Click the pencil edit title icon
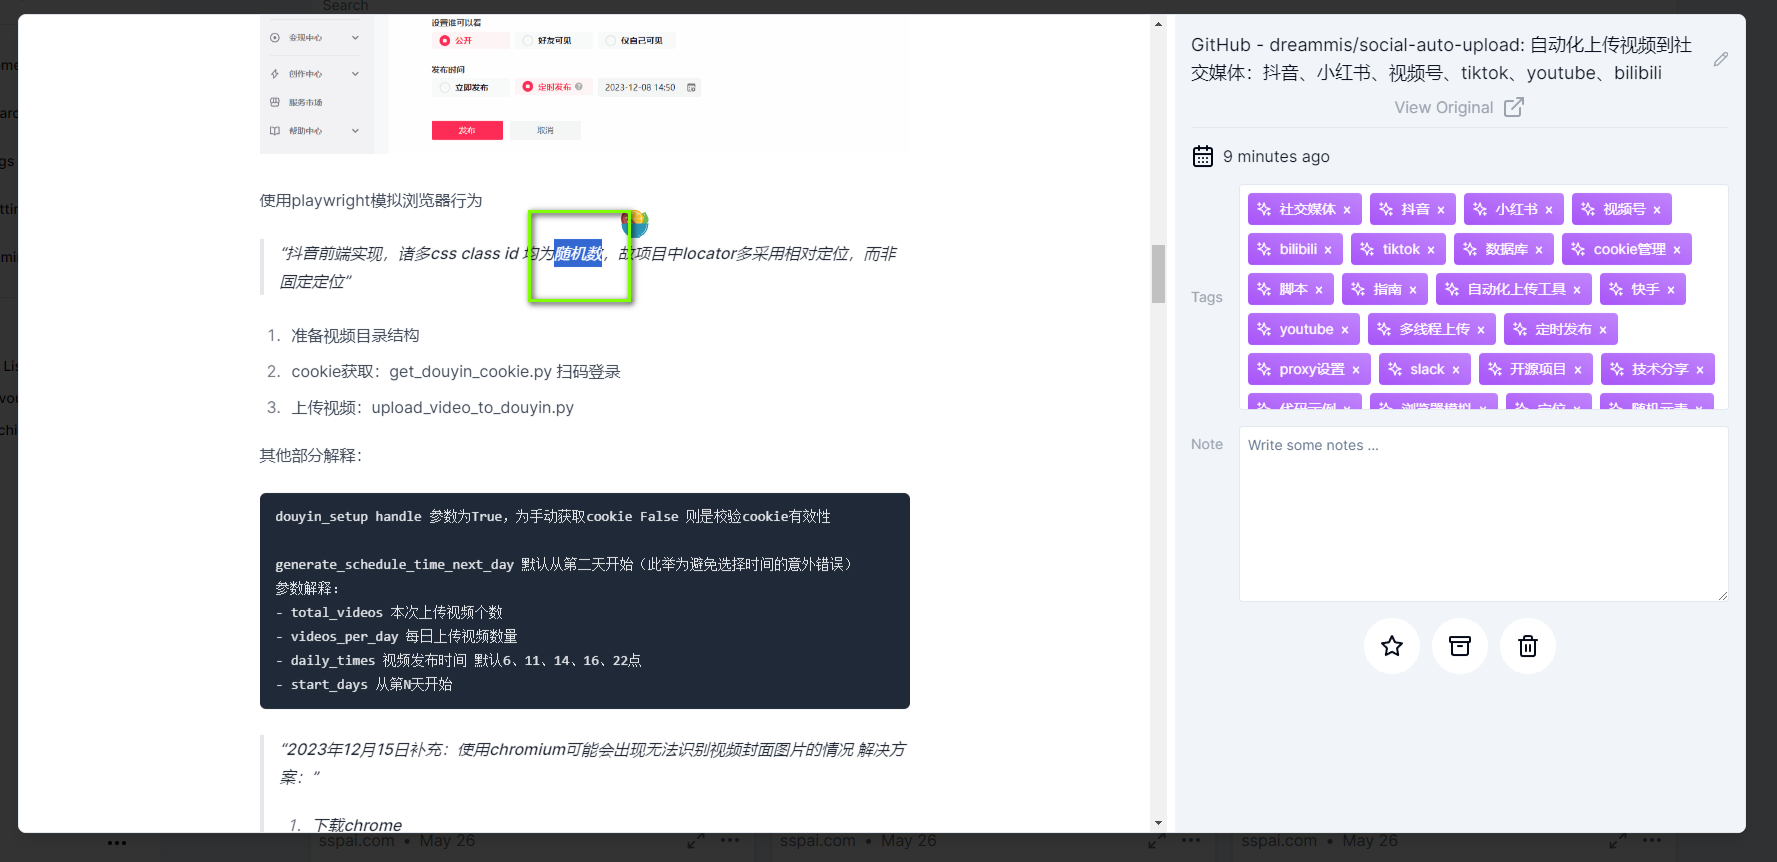 pos(1720,60)
